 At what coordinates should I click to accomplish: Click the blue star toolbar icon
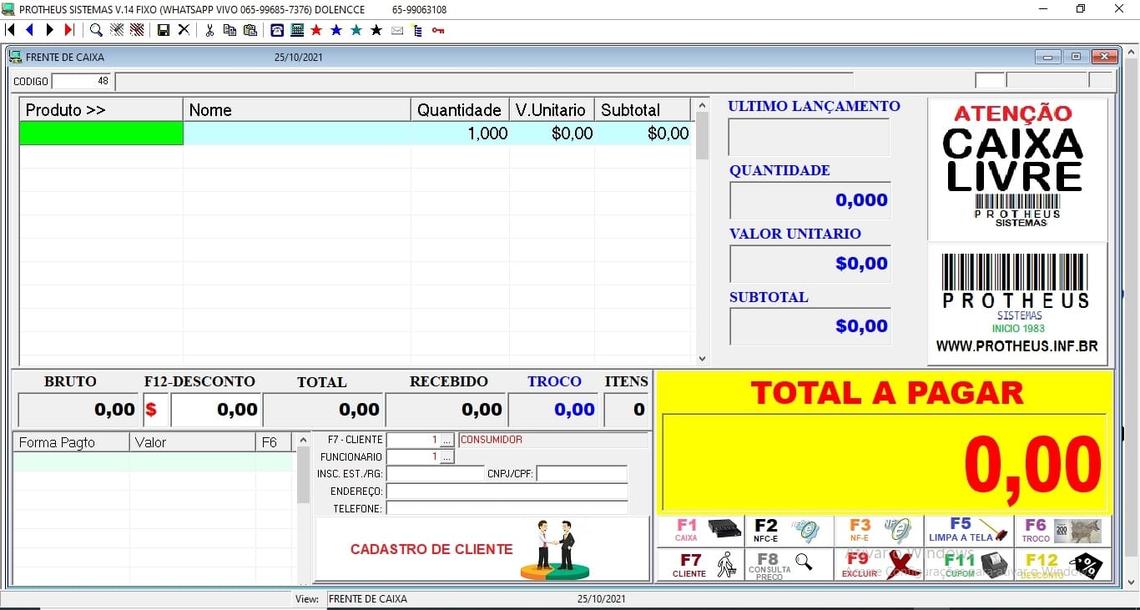click(336, 30)
